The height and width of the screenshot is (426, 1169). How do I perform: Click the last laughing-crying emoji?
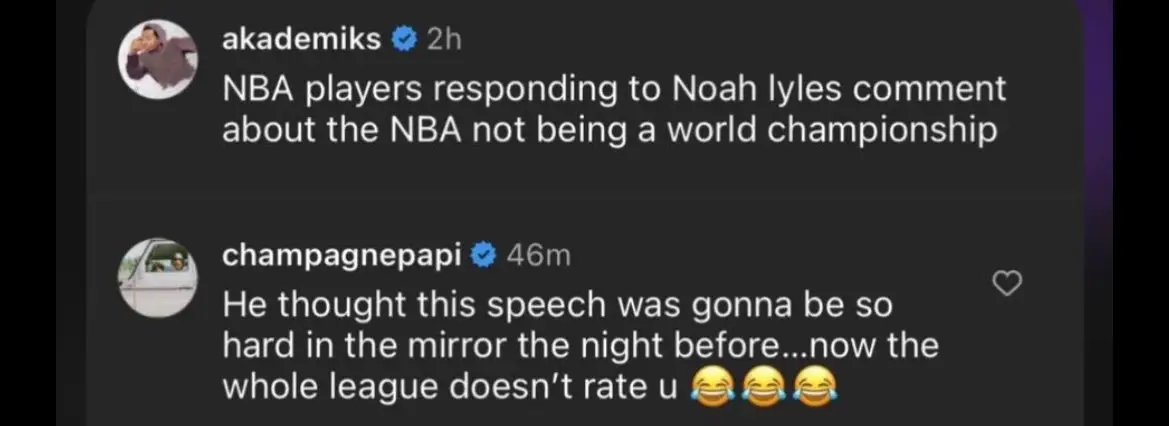tap(814, 387)
